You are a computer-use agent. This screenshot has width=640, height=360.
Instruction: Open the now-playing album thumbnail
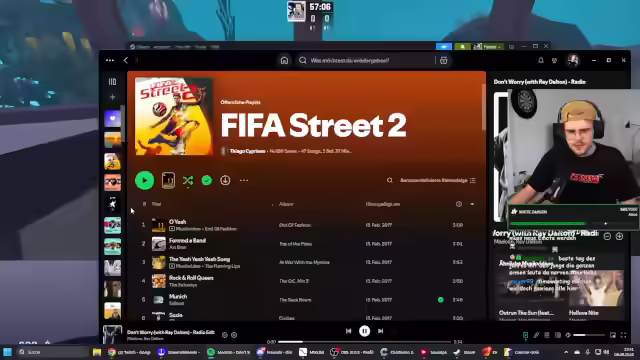[112, 334]
